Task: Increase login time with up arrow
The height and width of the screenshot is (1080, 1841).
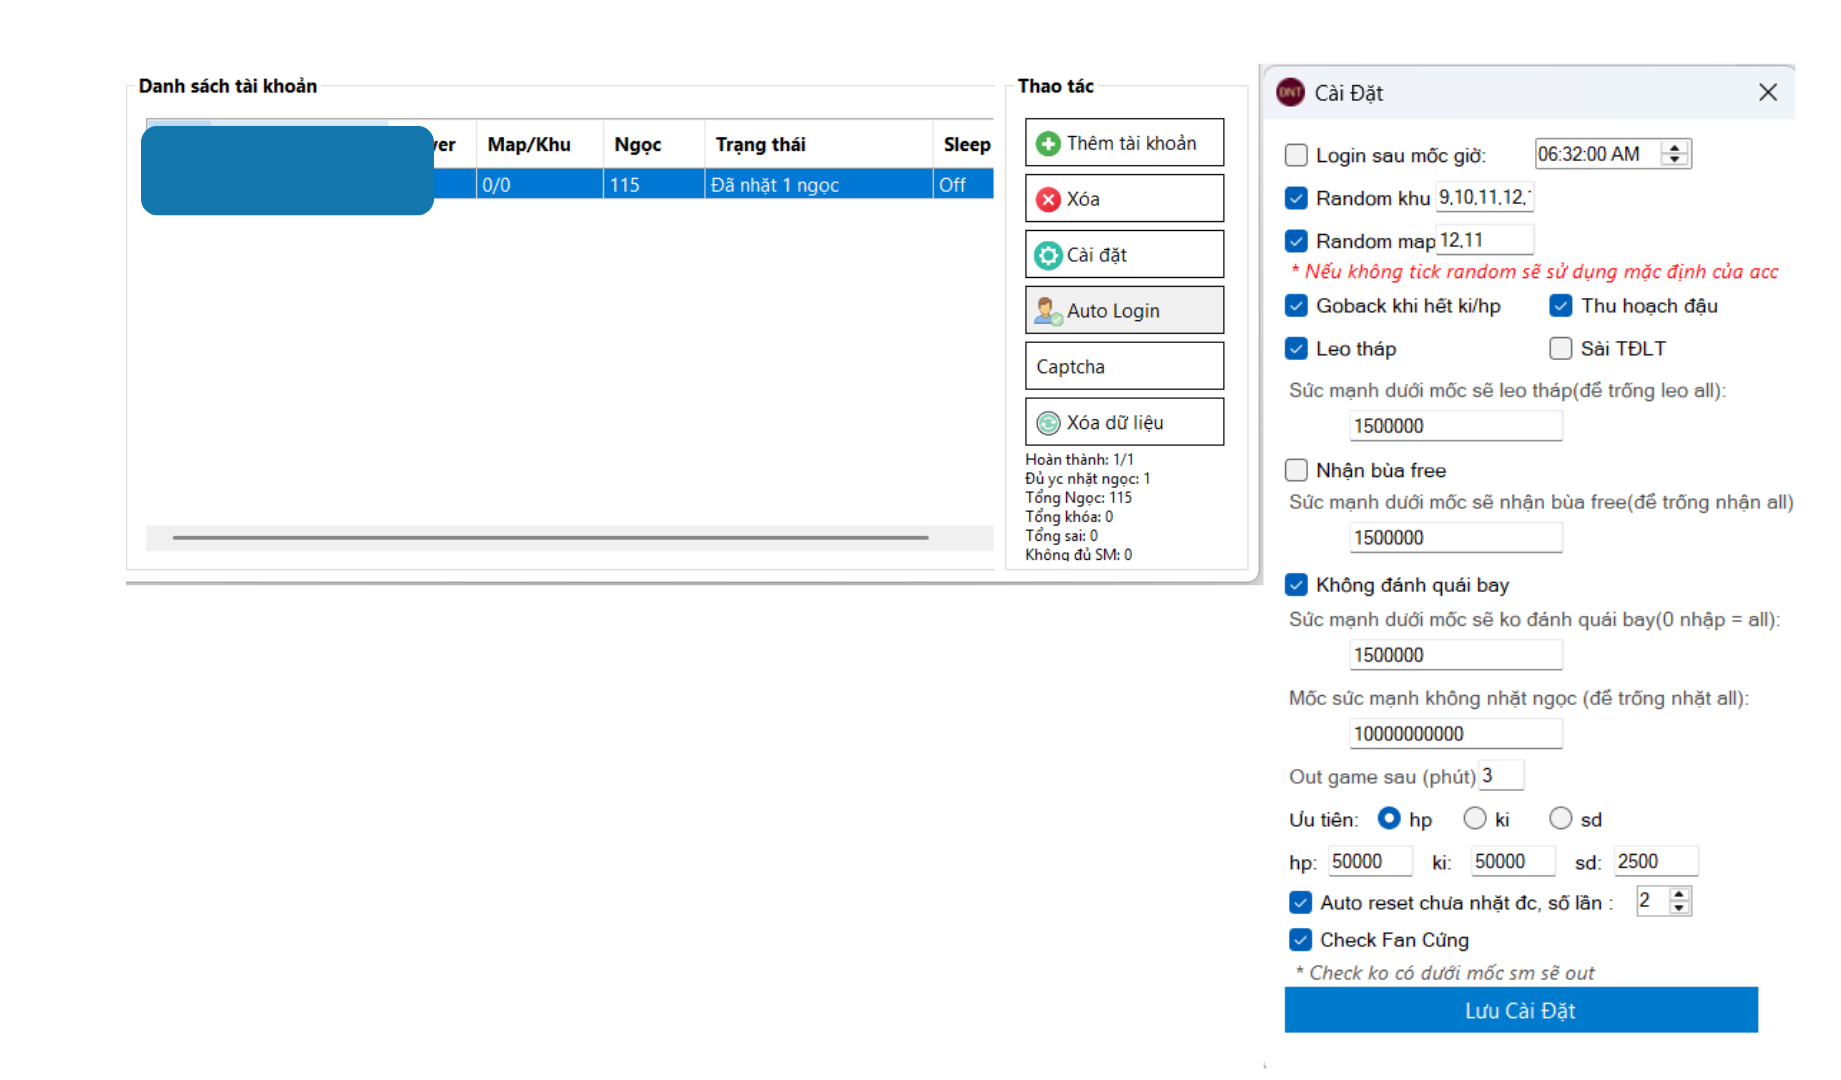Action: [1675, 148]
